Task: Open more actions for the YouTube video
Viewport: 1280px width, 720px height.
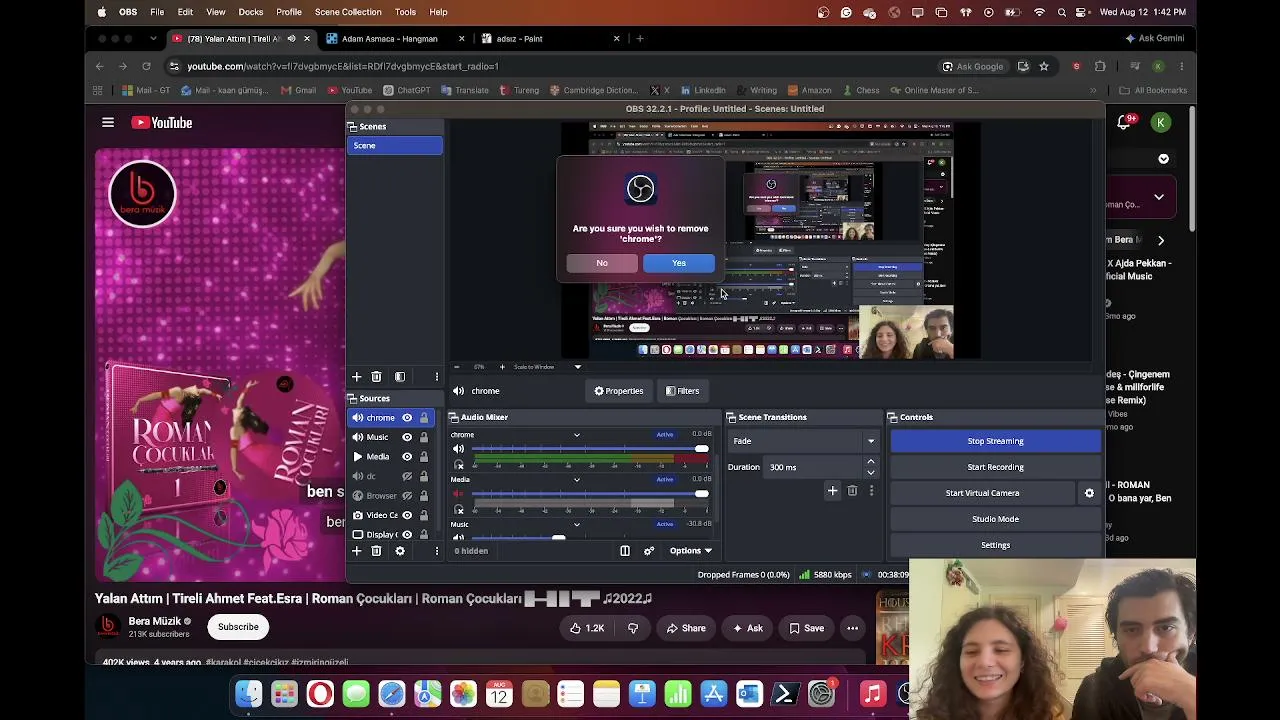Action: (852, 628)
